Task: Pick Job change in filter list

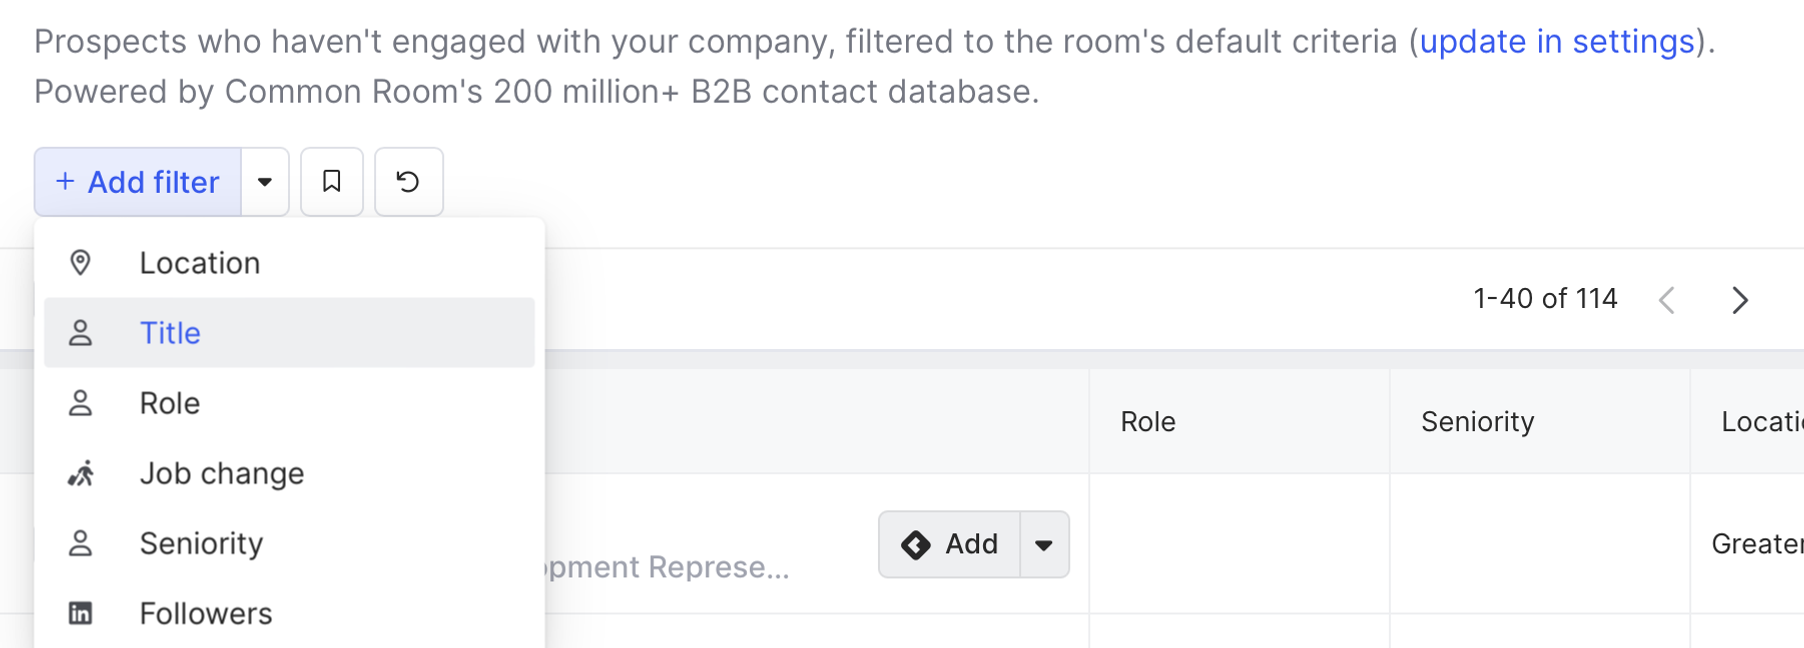Action: click(221, 473)
